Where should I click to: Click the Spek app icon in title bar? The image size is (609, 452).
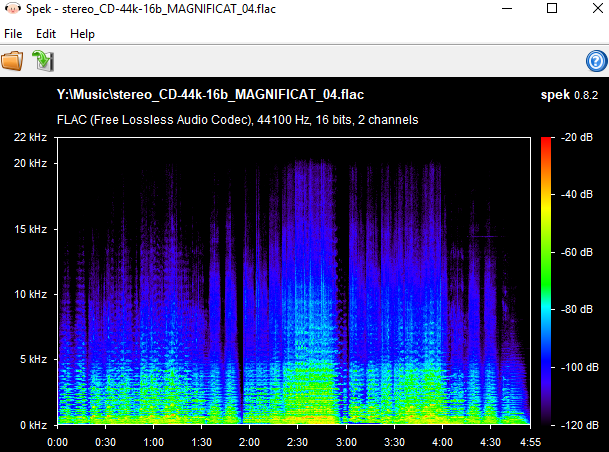click(x=12, y=9)
